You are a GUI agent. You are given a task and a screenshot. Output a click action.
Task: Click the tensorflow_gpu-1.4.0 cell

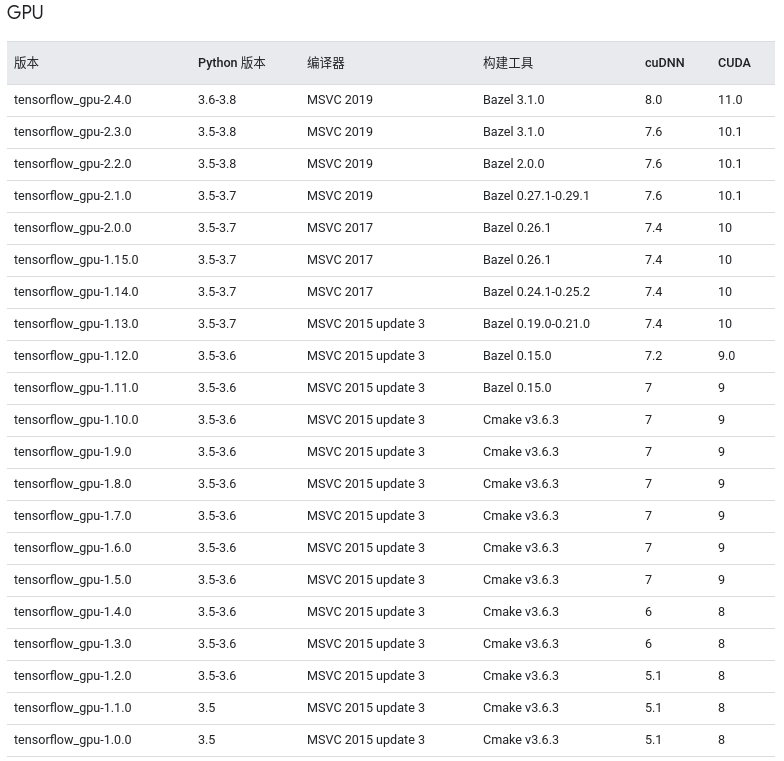coord(72,612)
